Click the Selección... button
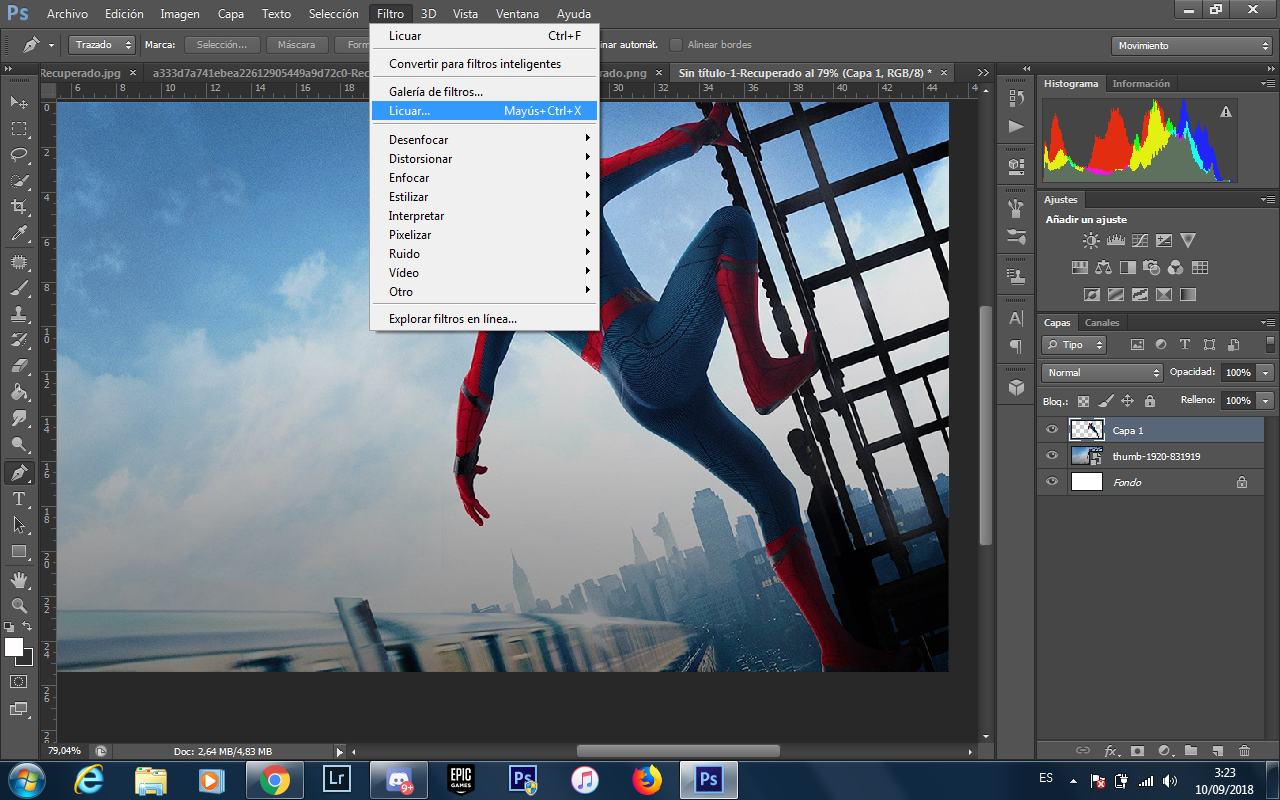The image size is (1280, 800). 222,45
